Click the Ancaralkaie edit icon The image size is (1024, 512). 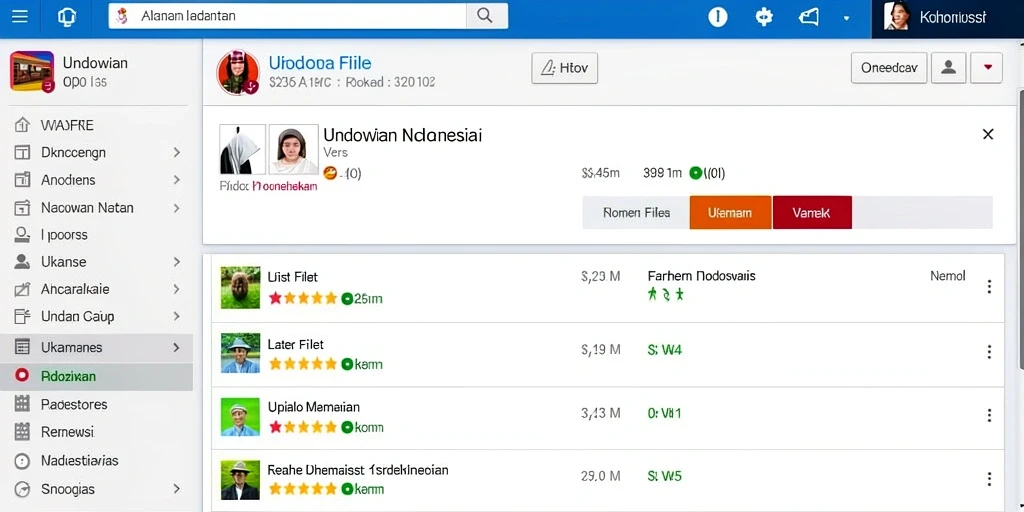22,289
